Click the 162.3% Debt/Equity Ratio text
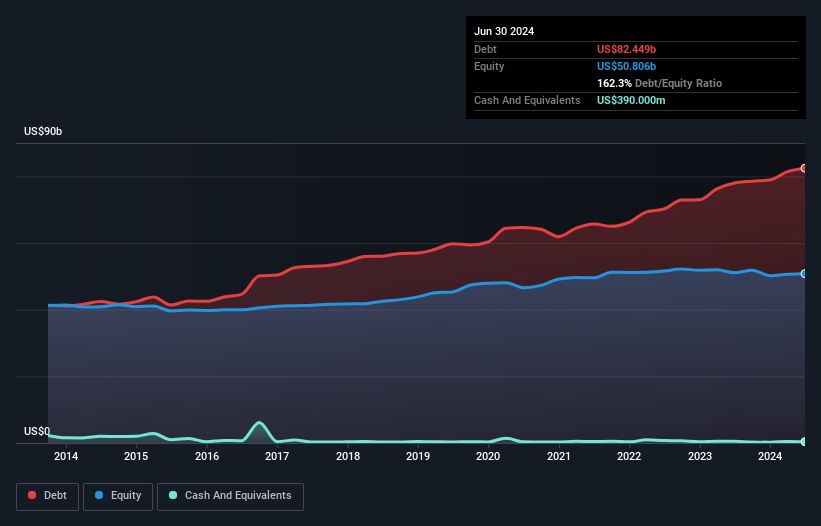Image resolution: width=821 pixels, height=526 pixels. pyautogui.click(x=659, y=83)
